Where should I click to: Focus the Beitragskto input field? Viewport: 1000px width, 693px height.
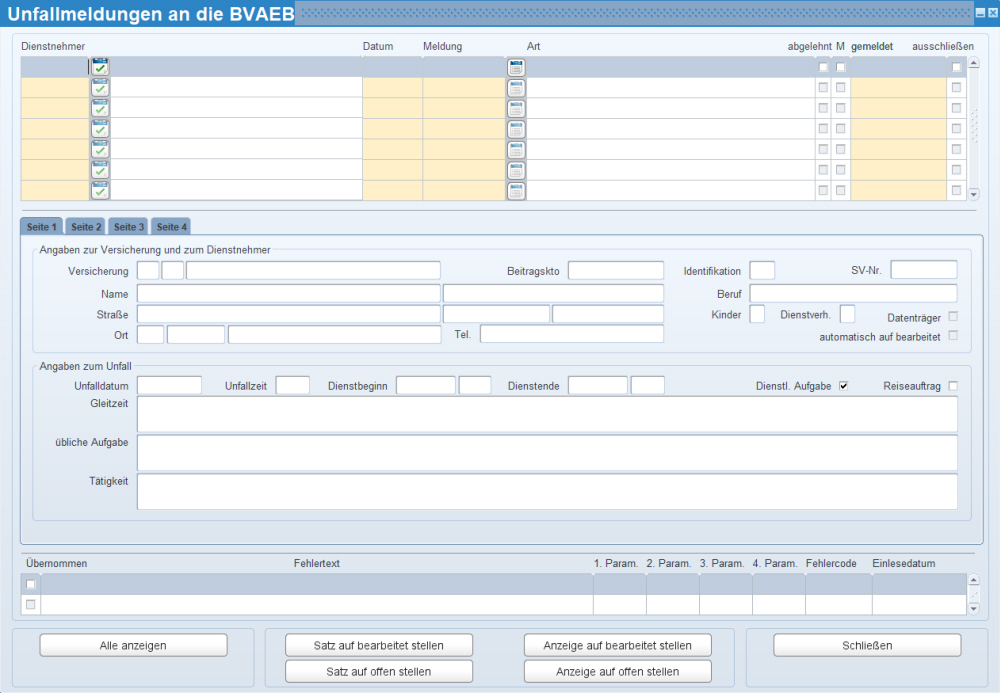click(x=616, y=270)
